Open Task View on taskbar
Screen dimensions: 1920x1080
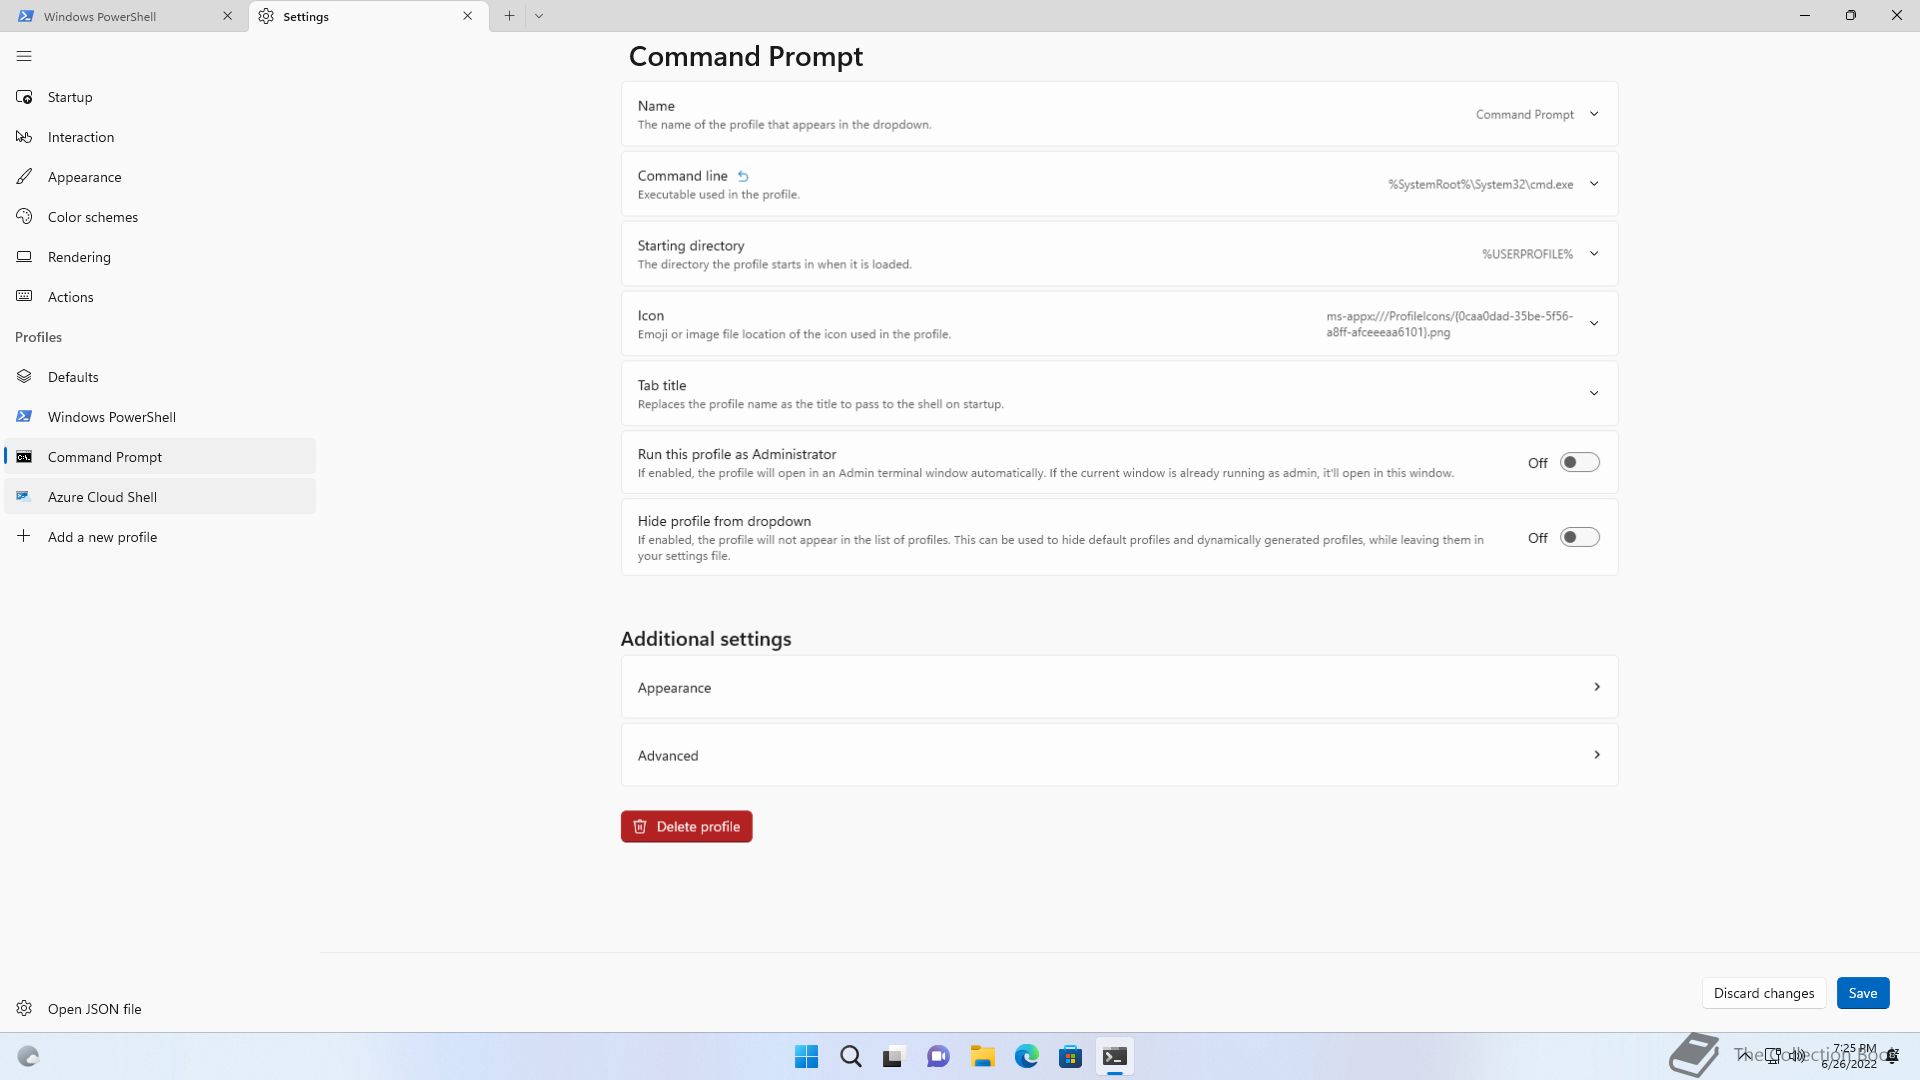(894, 1057)
